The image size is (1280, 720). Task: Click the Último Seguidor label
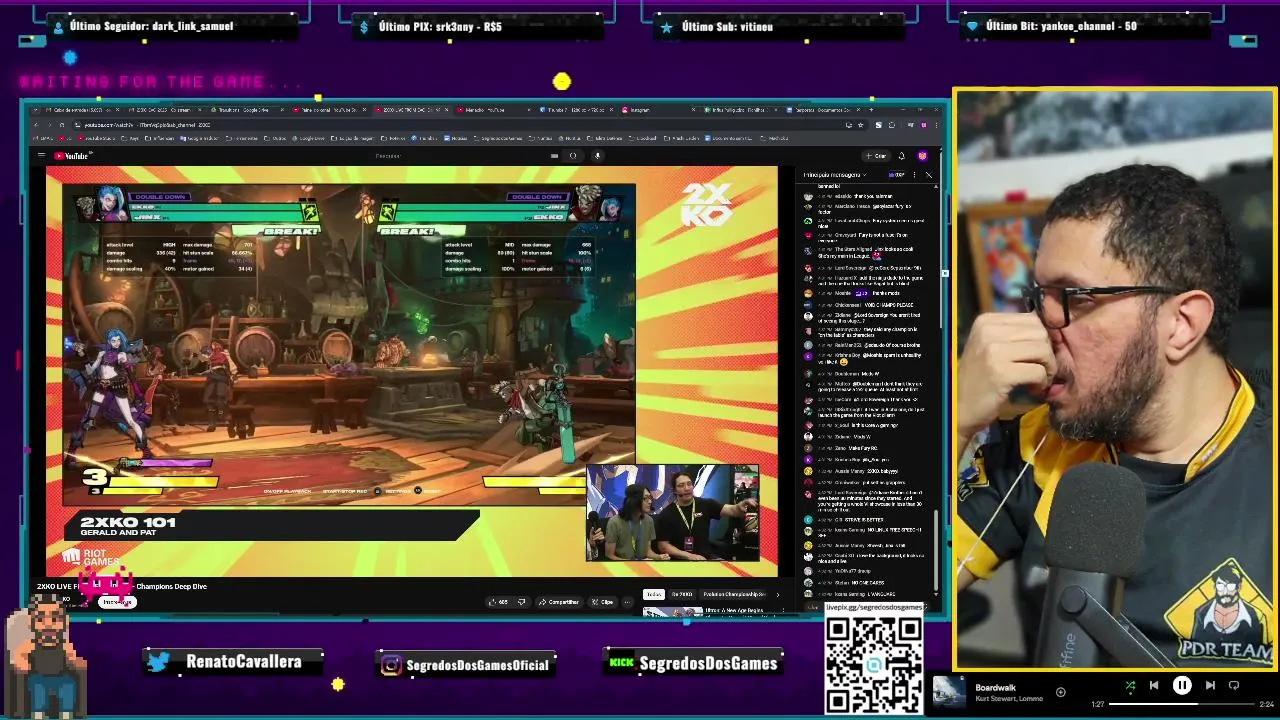click(151, 26)
